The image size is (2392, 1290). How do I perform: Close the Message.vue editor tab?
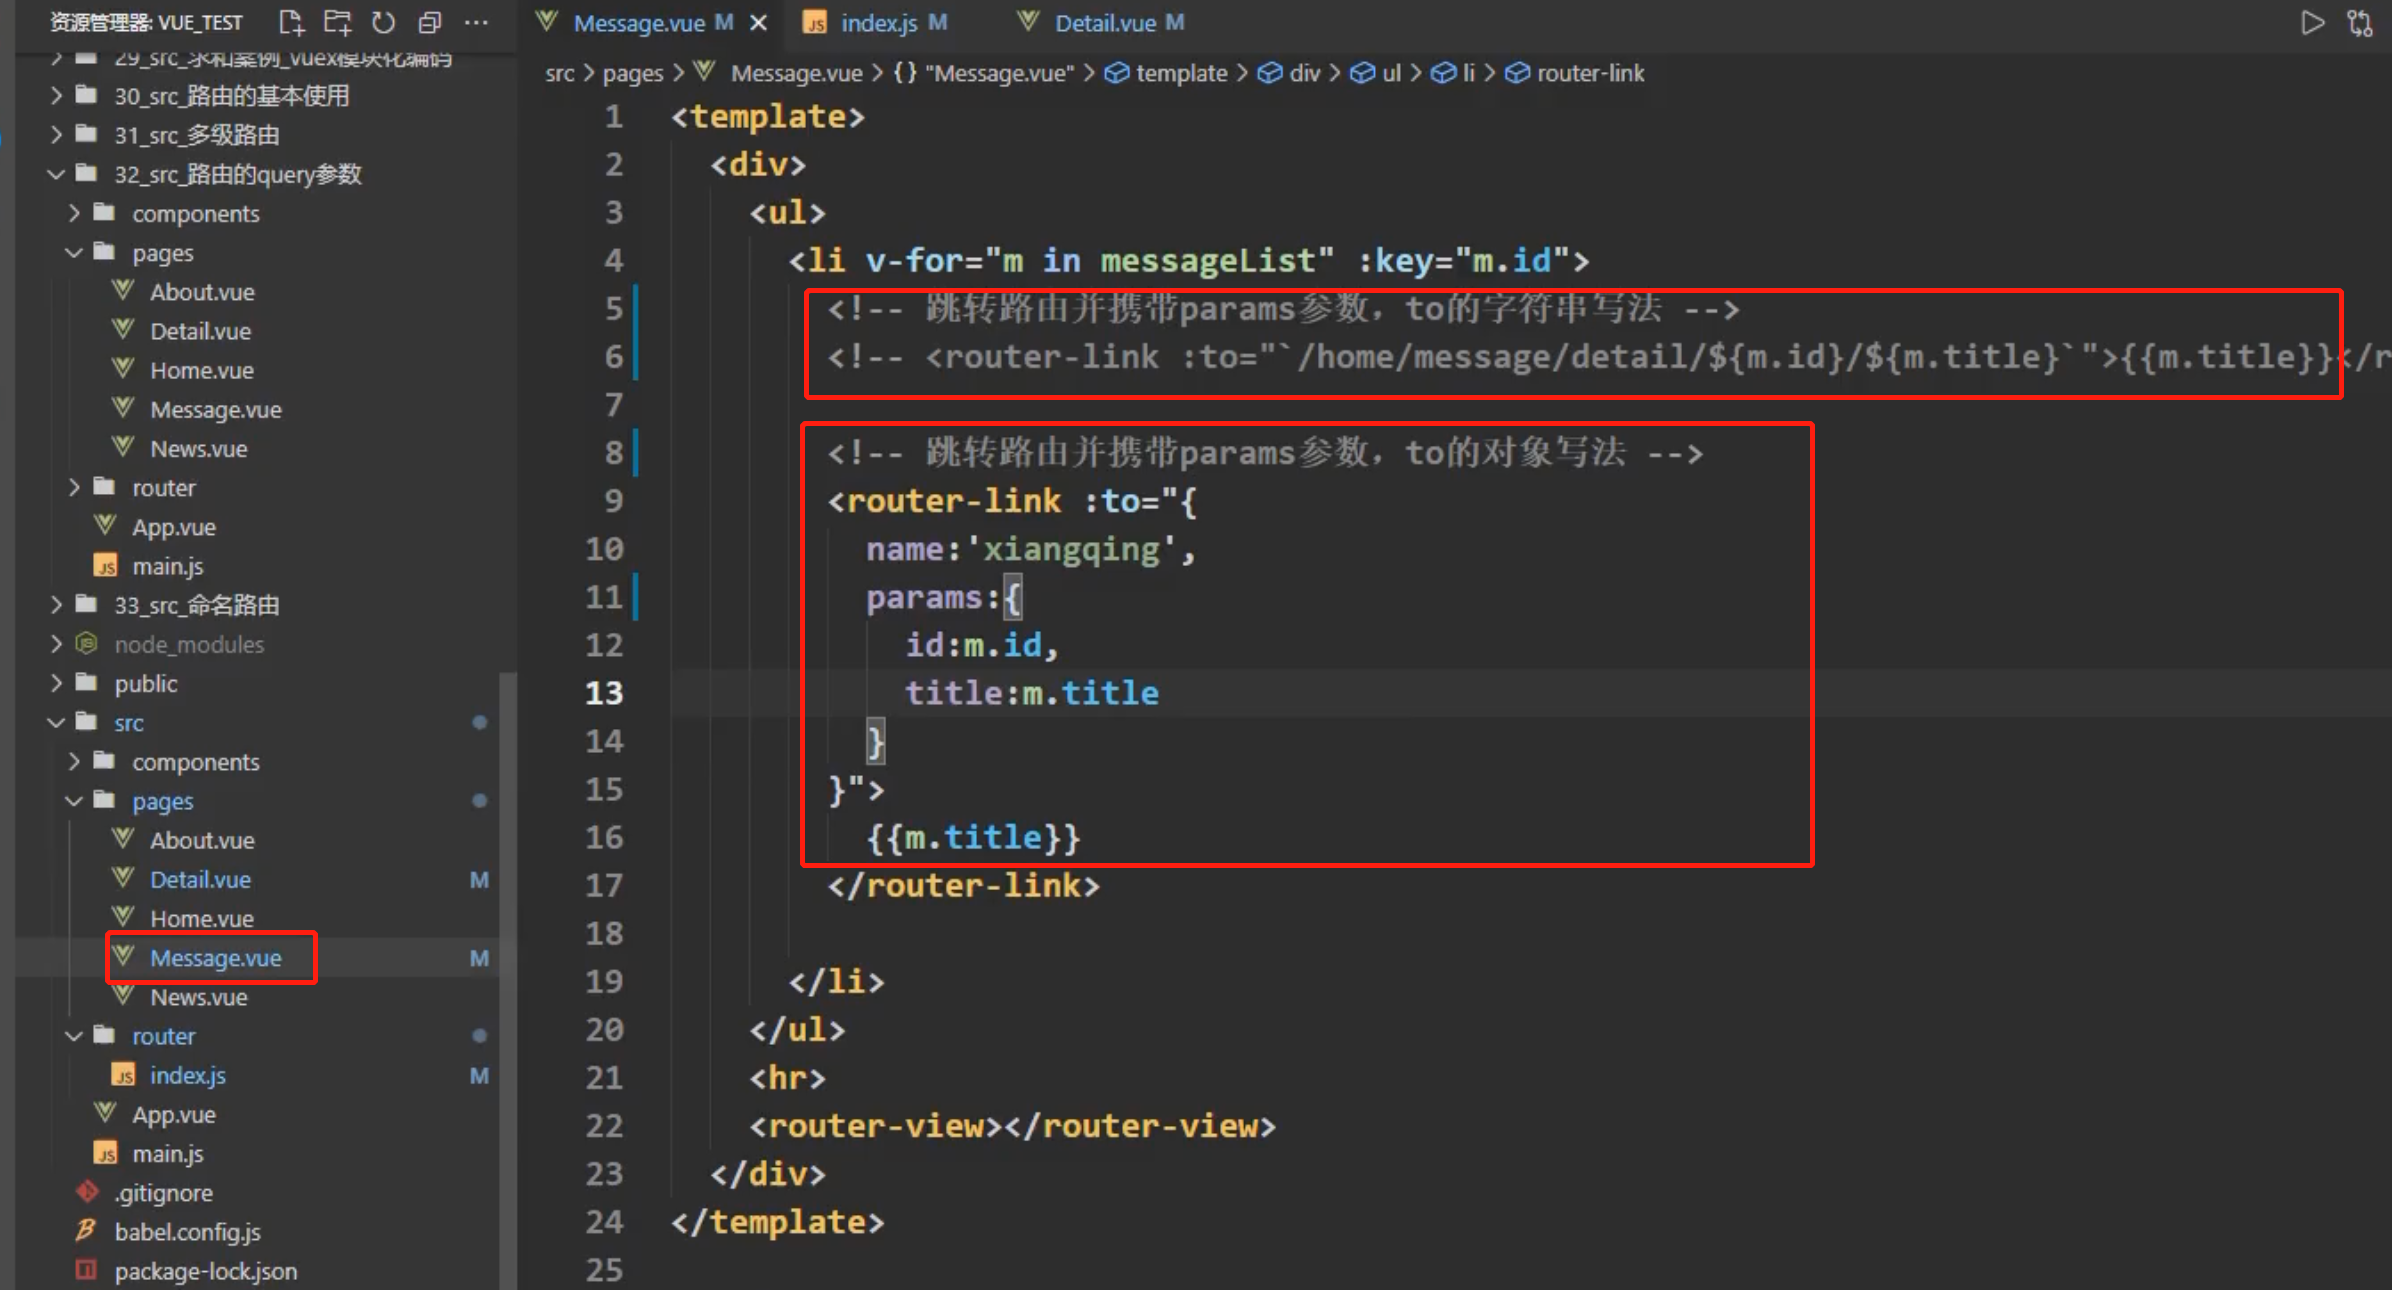click(x=759, y=22)
